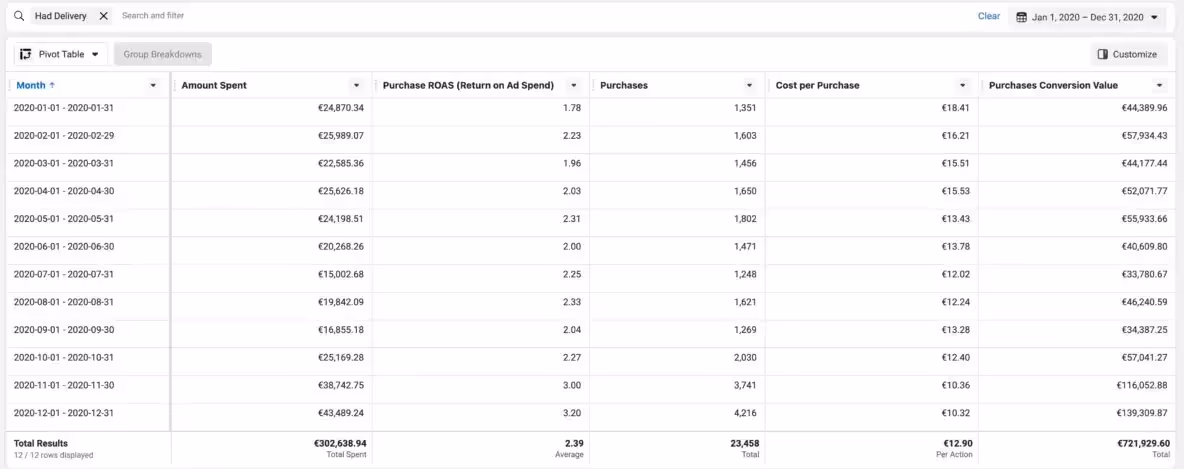Click the Search and filter field
The image size is (1184, 469).
click(x=153, y=16)
